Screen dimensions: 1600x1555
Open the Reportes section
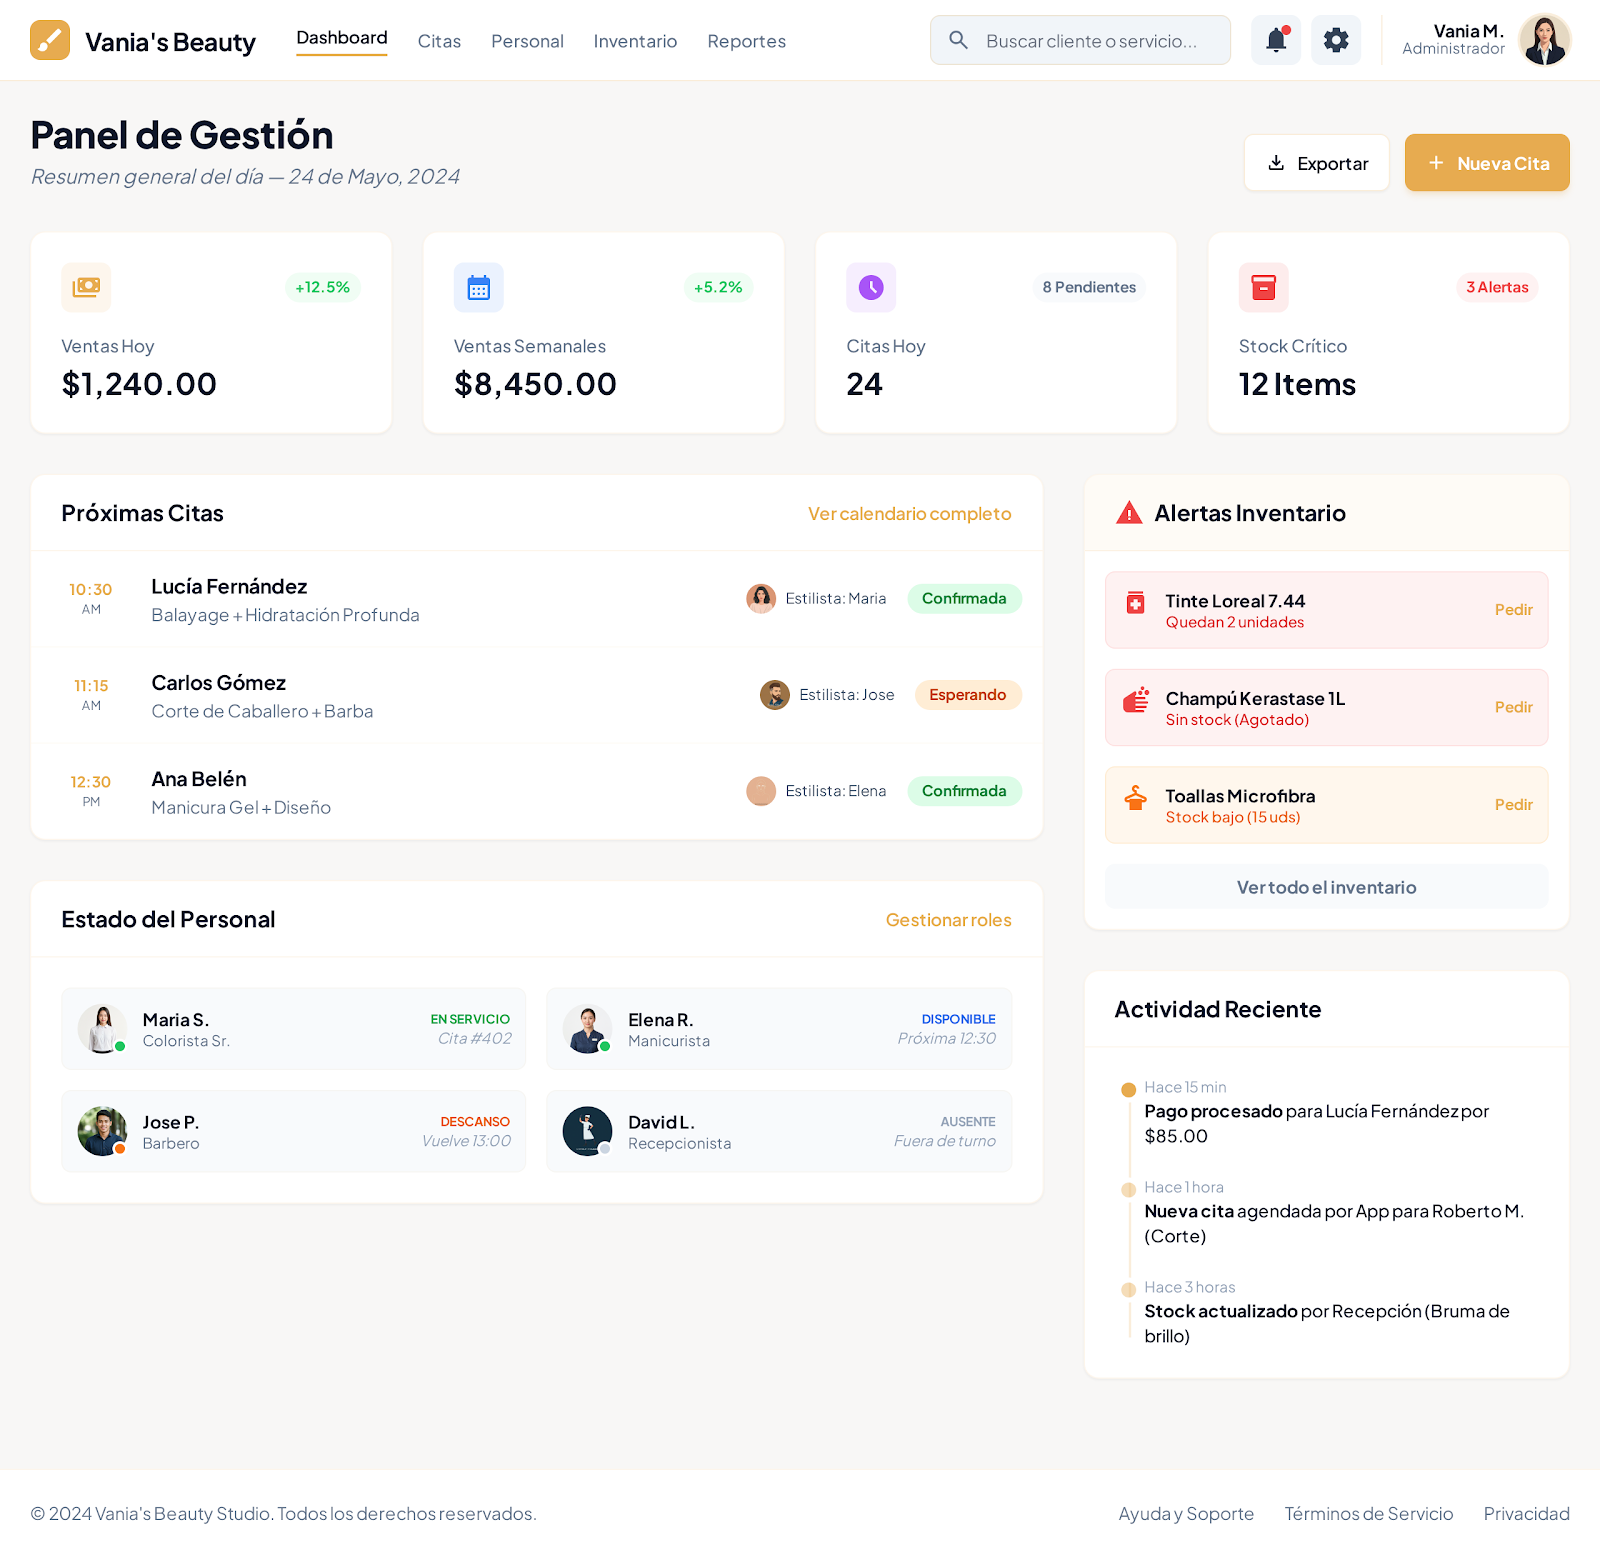click(x=746, y=41)
